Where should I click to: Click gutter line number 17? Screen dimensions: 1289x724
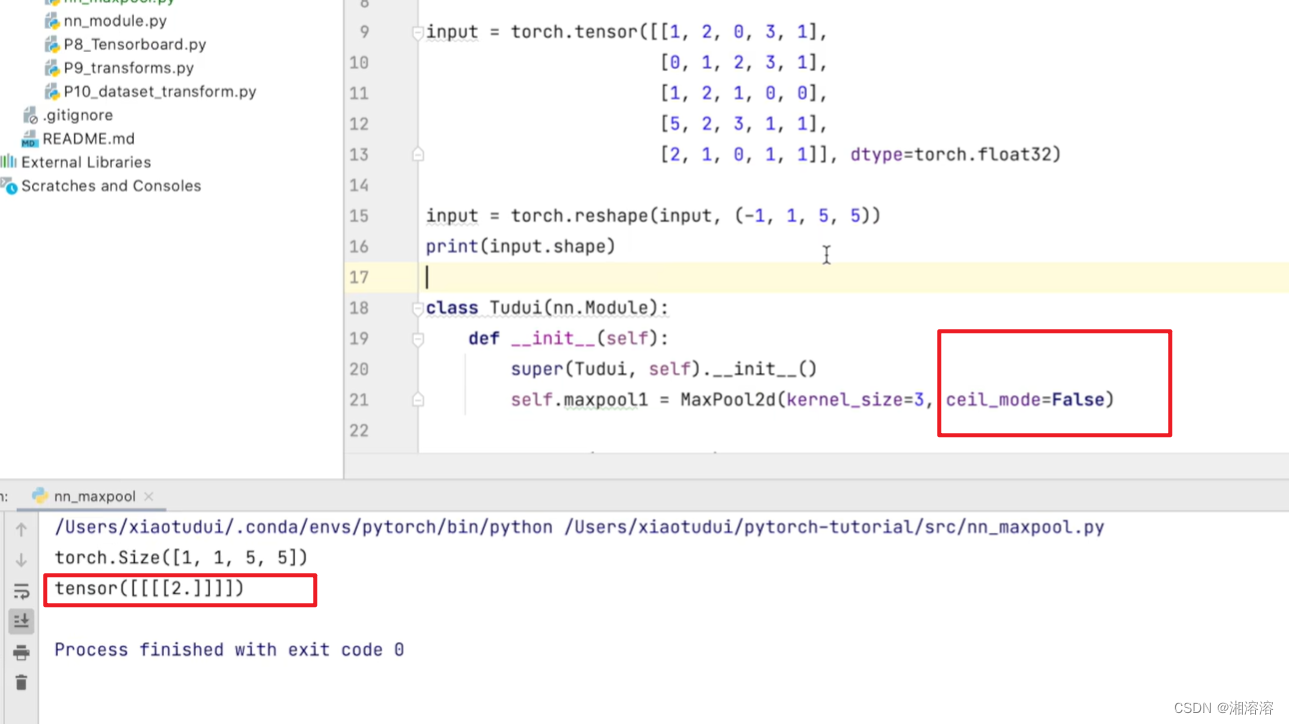coord(359,277)
